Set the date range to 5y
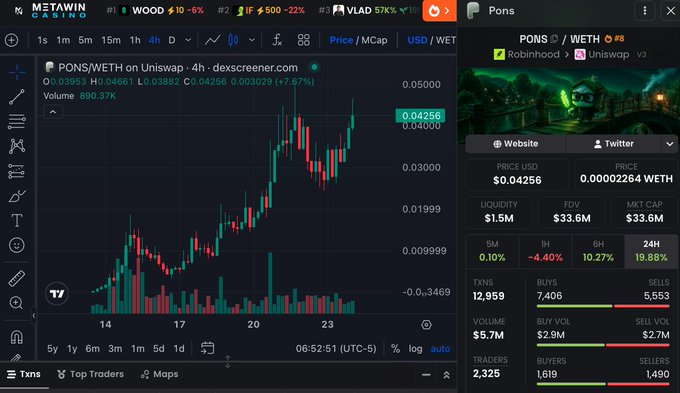 pyautogui.click(x=52, y=349)
